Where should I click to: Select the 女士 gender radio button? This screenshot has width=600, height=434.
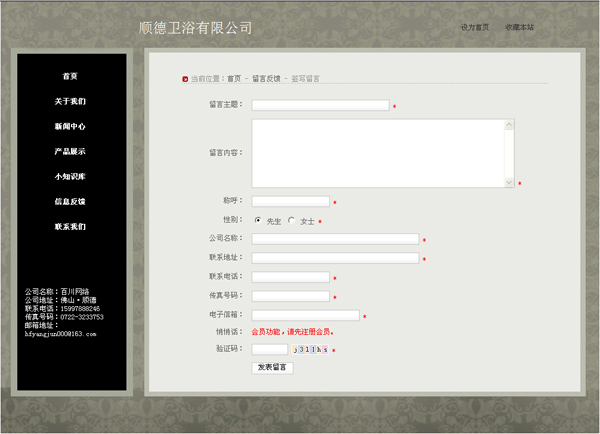292,220
